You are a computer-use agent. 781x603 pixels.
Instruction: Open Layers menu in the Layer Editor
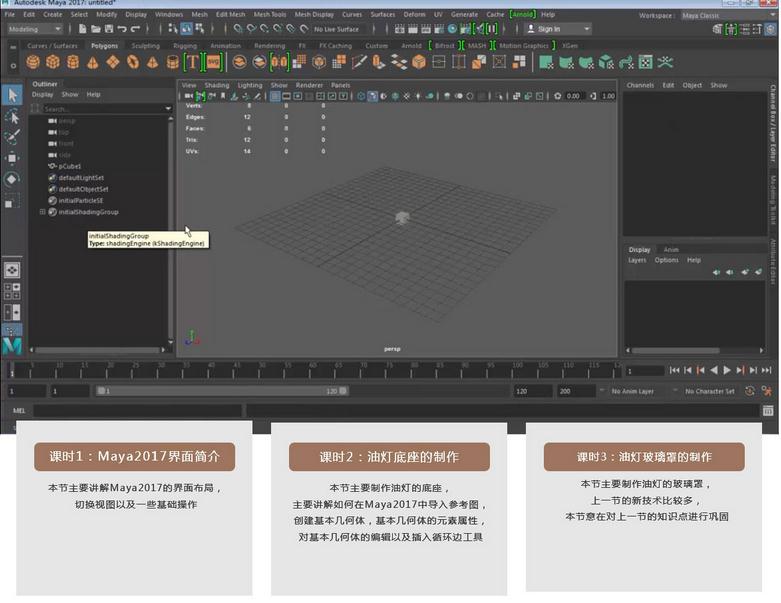coord(637,260)
